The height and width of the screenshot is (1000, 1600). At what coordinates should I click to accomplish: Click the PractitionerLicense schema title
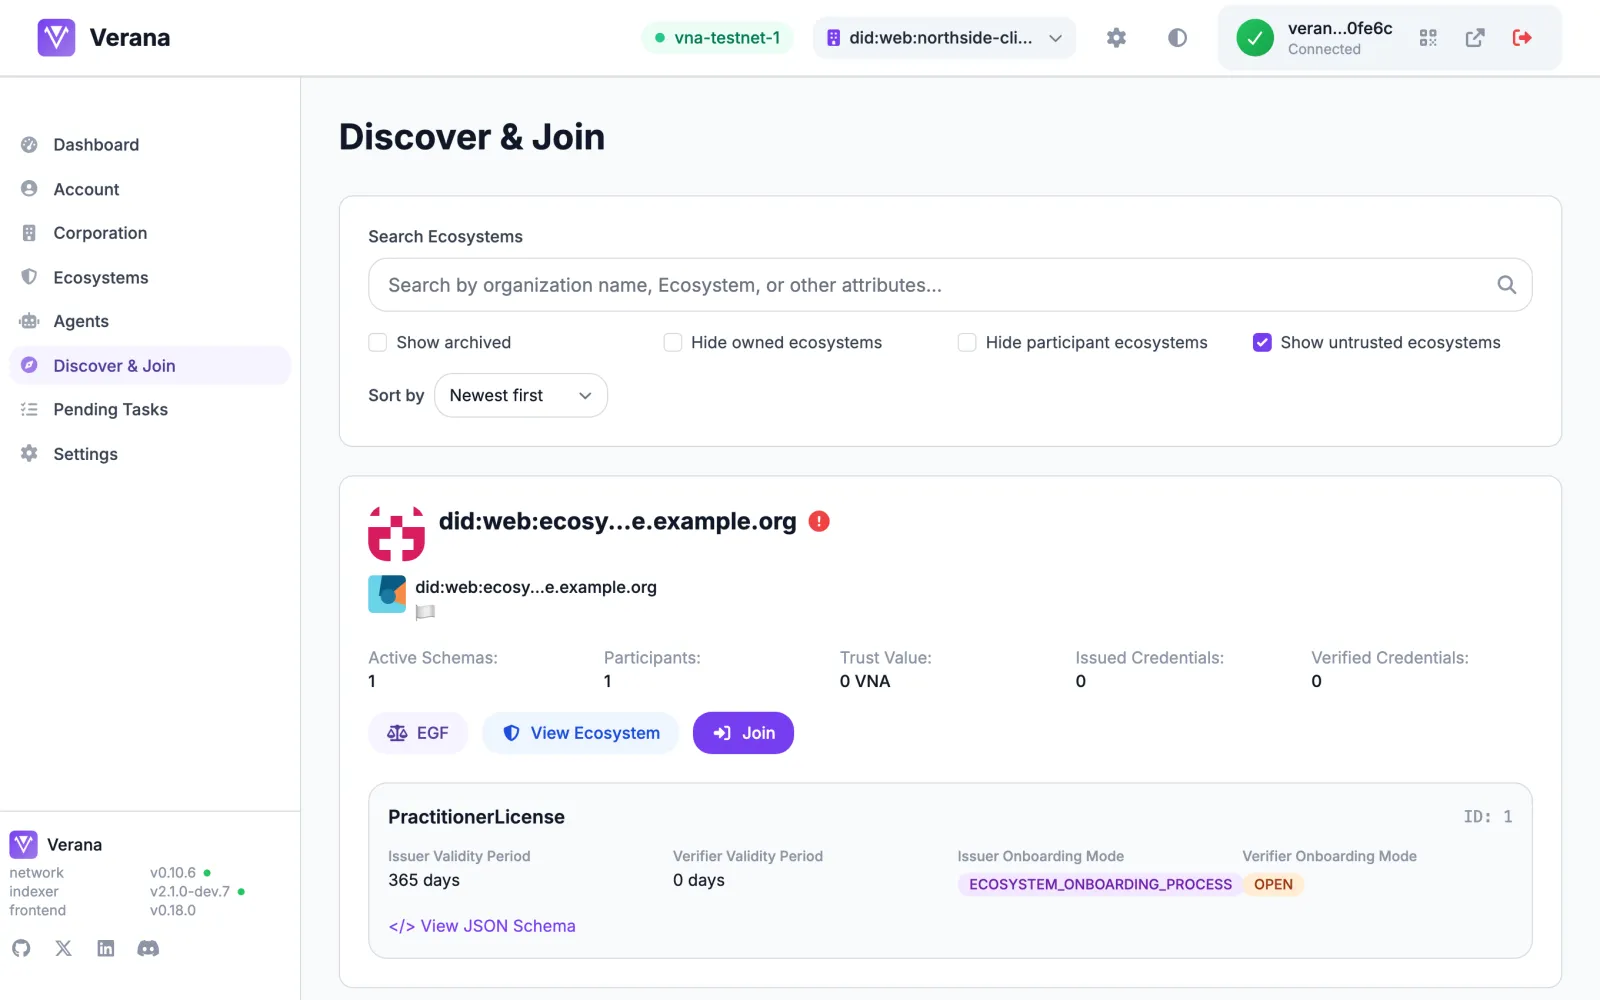click(x=476, y=817)
